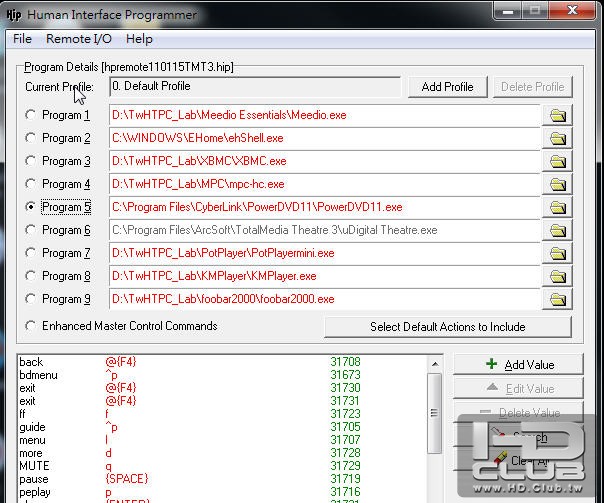Screen dimensions: 604x503
Task: Click the command list scrollbar thumb
Action: tap(435, 413)
